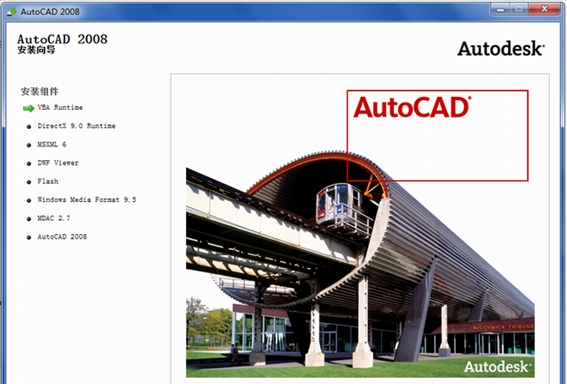The height and width of the screenshot is (384, 567).
Task: Select the MSXML 6 entry
Action: coord(52,144)
